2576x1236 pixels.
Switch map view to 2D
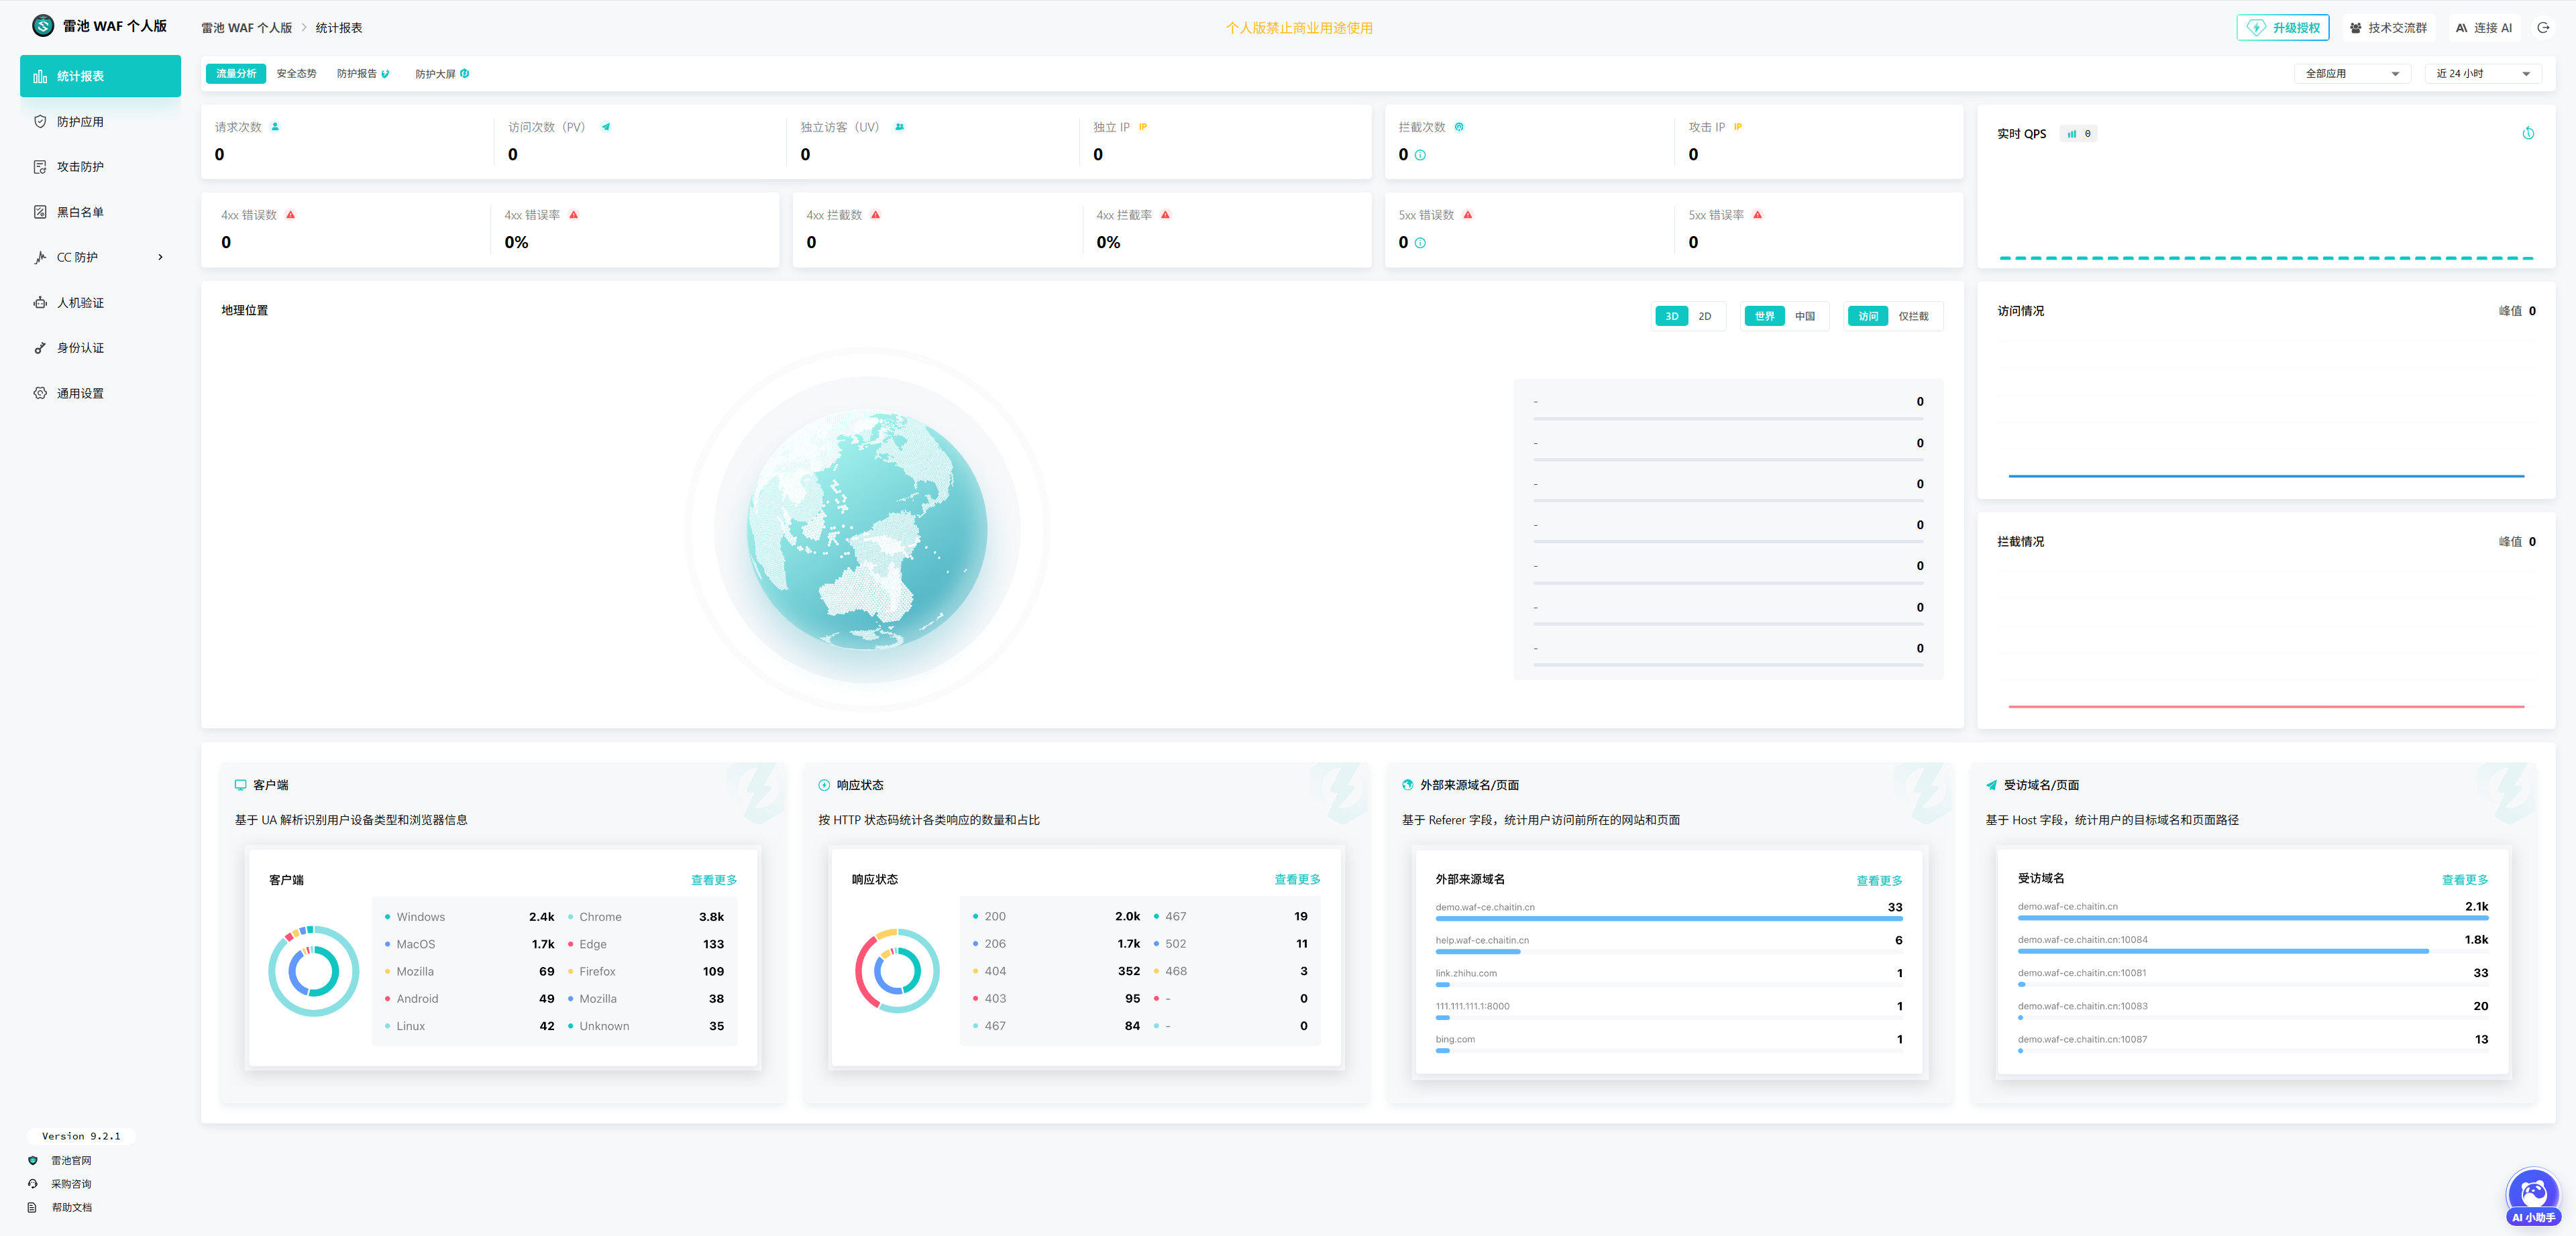coord(1705,317)
